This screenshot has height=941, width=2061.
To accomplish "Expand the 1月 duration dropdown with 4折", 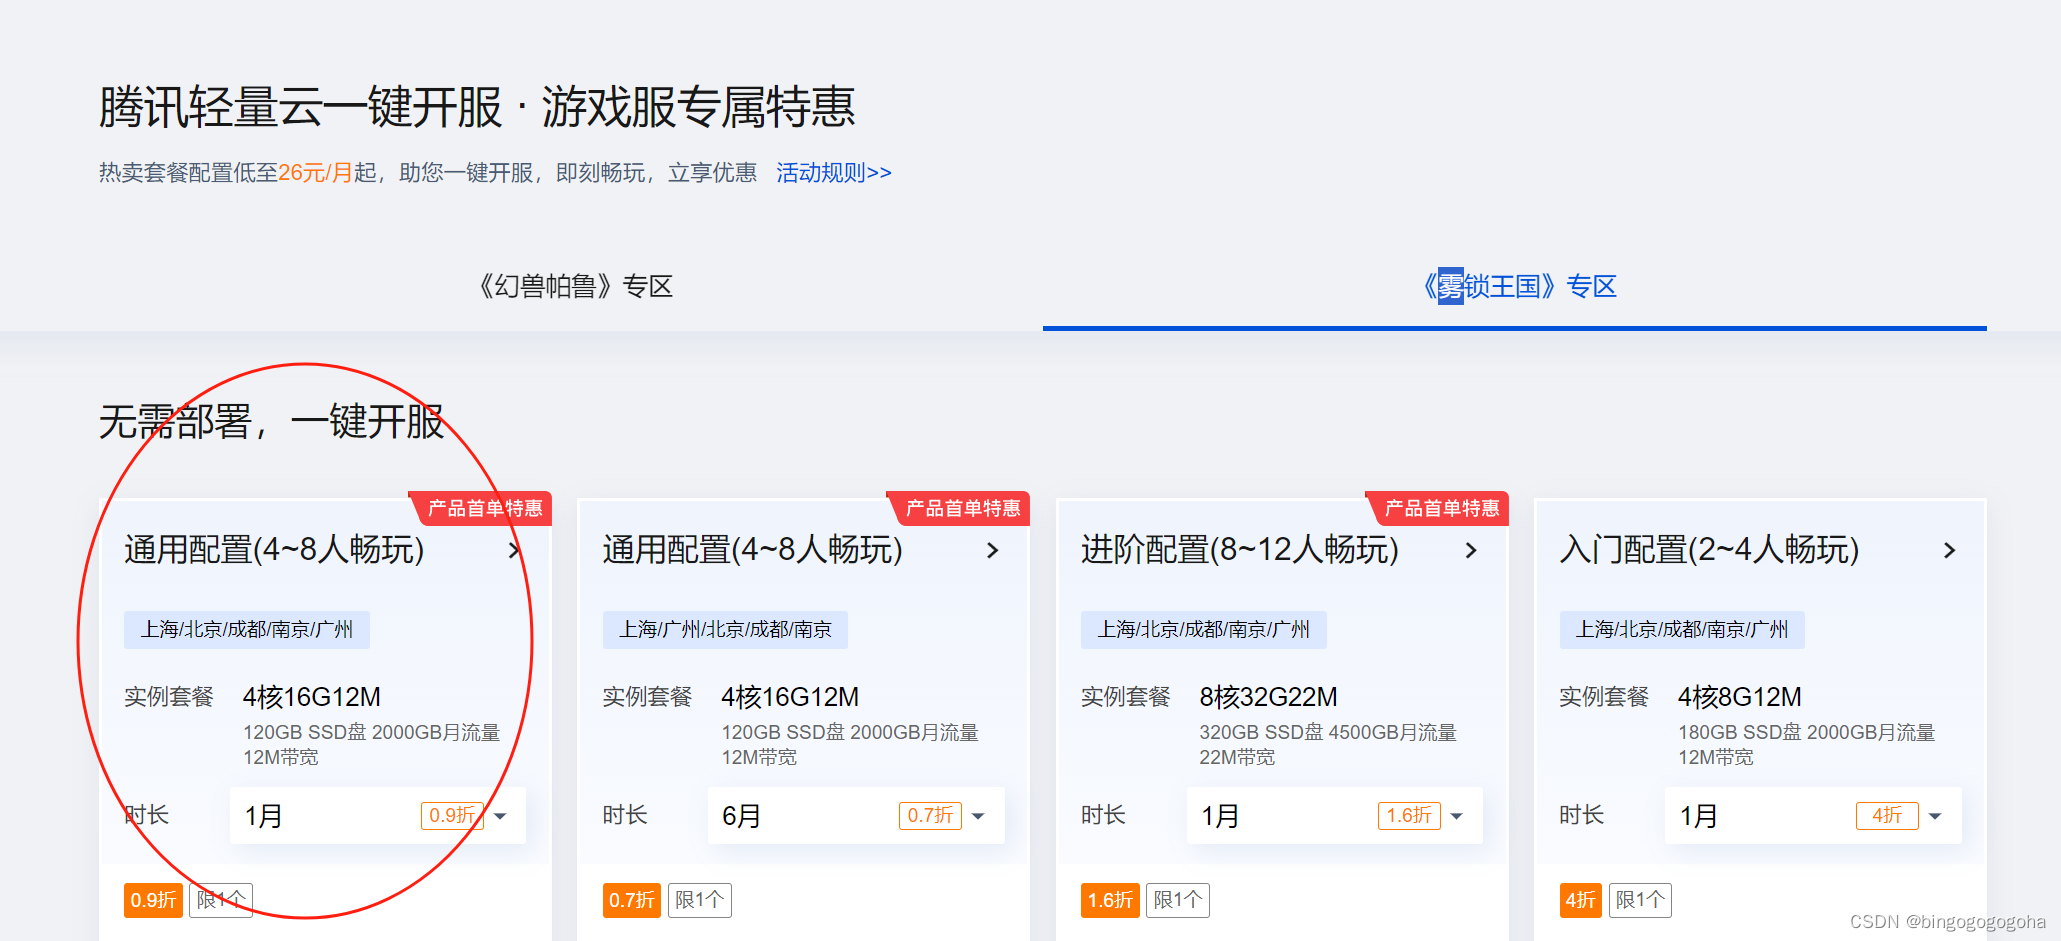I will (x=1813, y=816).
